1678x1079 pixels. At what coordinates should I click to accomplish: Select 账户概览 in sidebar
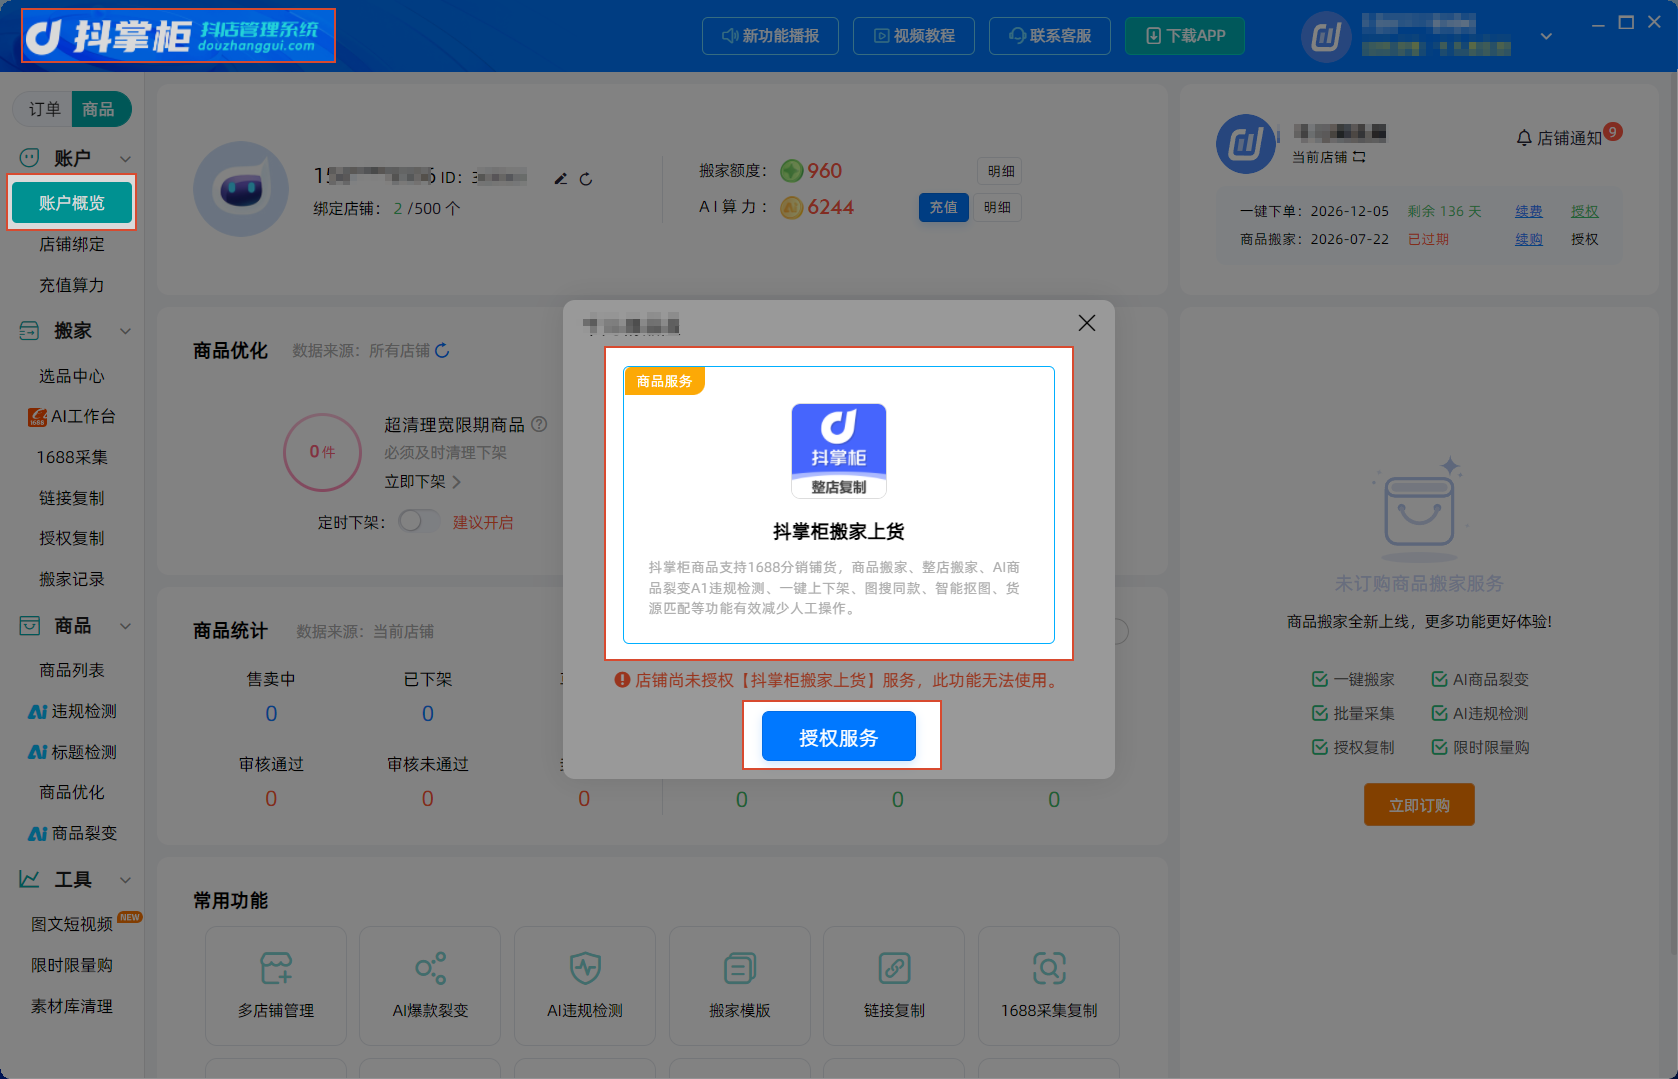[72, 203]
